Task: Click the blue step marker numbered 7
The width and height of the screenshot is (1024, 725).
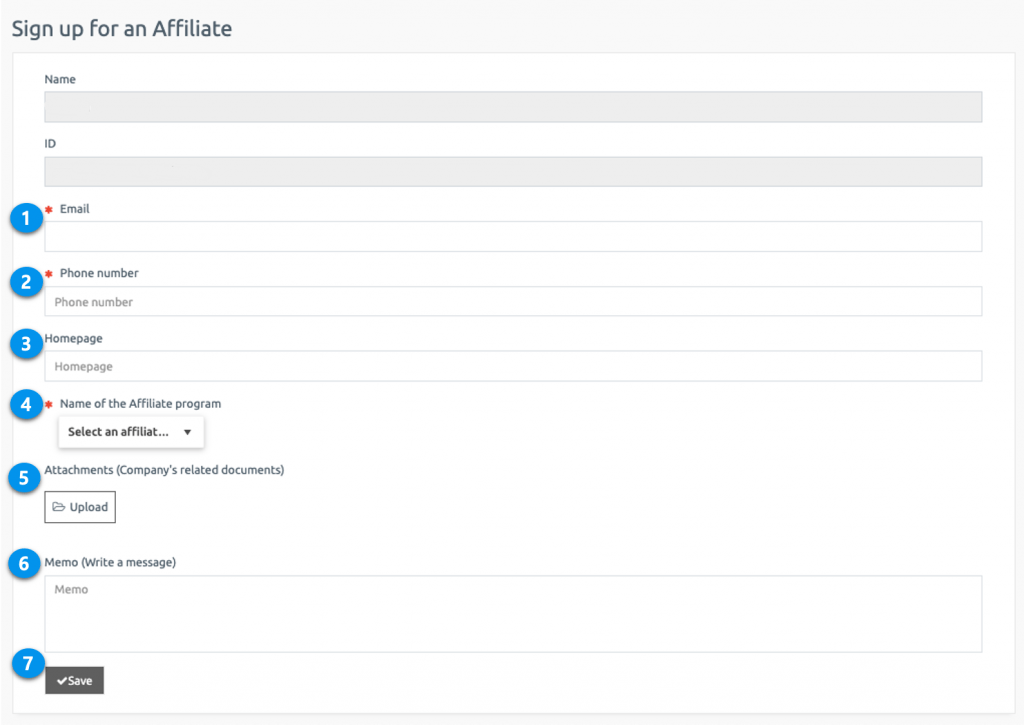Action: tap(26, 663)
